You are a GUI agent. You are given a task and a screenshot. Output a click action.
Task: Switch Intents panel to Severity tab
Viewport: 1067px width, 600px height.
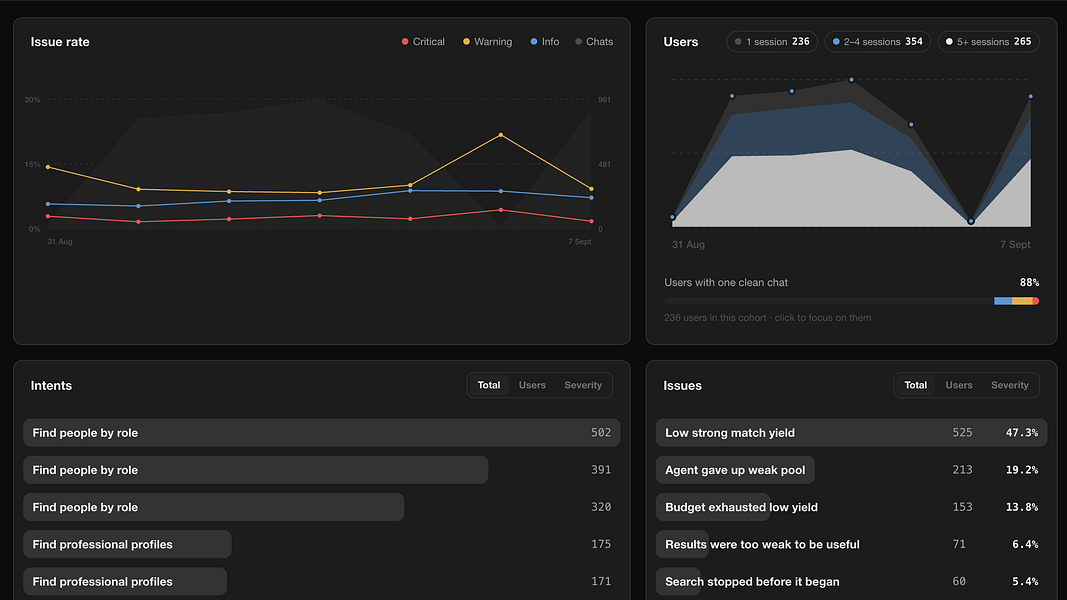click(x=583, y=385)
